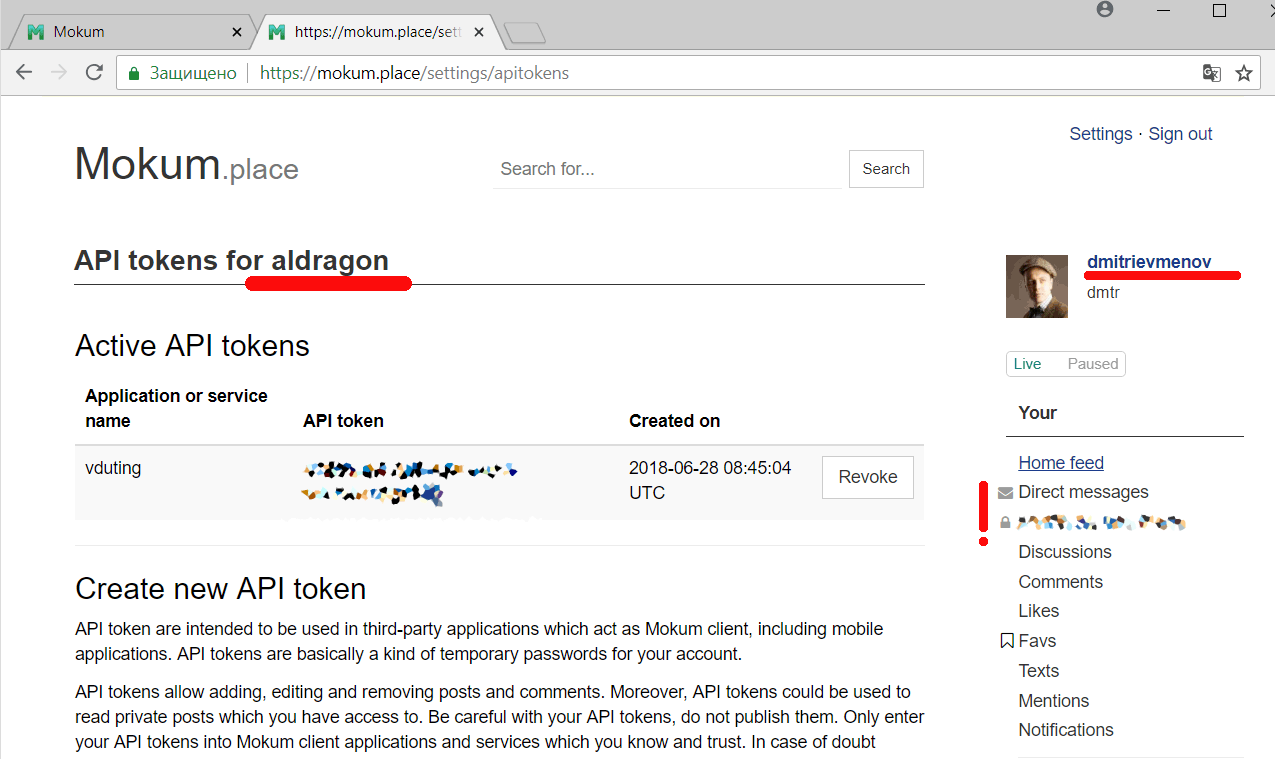Click the 'API tokens for aldragon' heading
Image resolution: width=1275 pixels, height=759 pixels.
[231, 260]
